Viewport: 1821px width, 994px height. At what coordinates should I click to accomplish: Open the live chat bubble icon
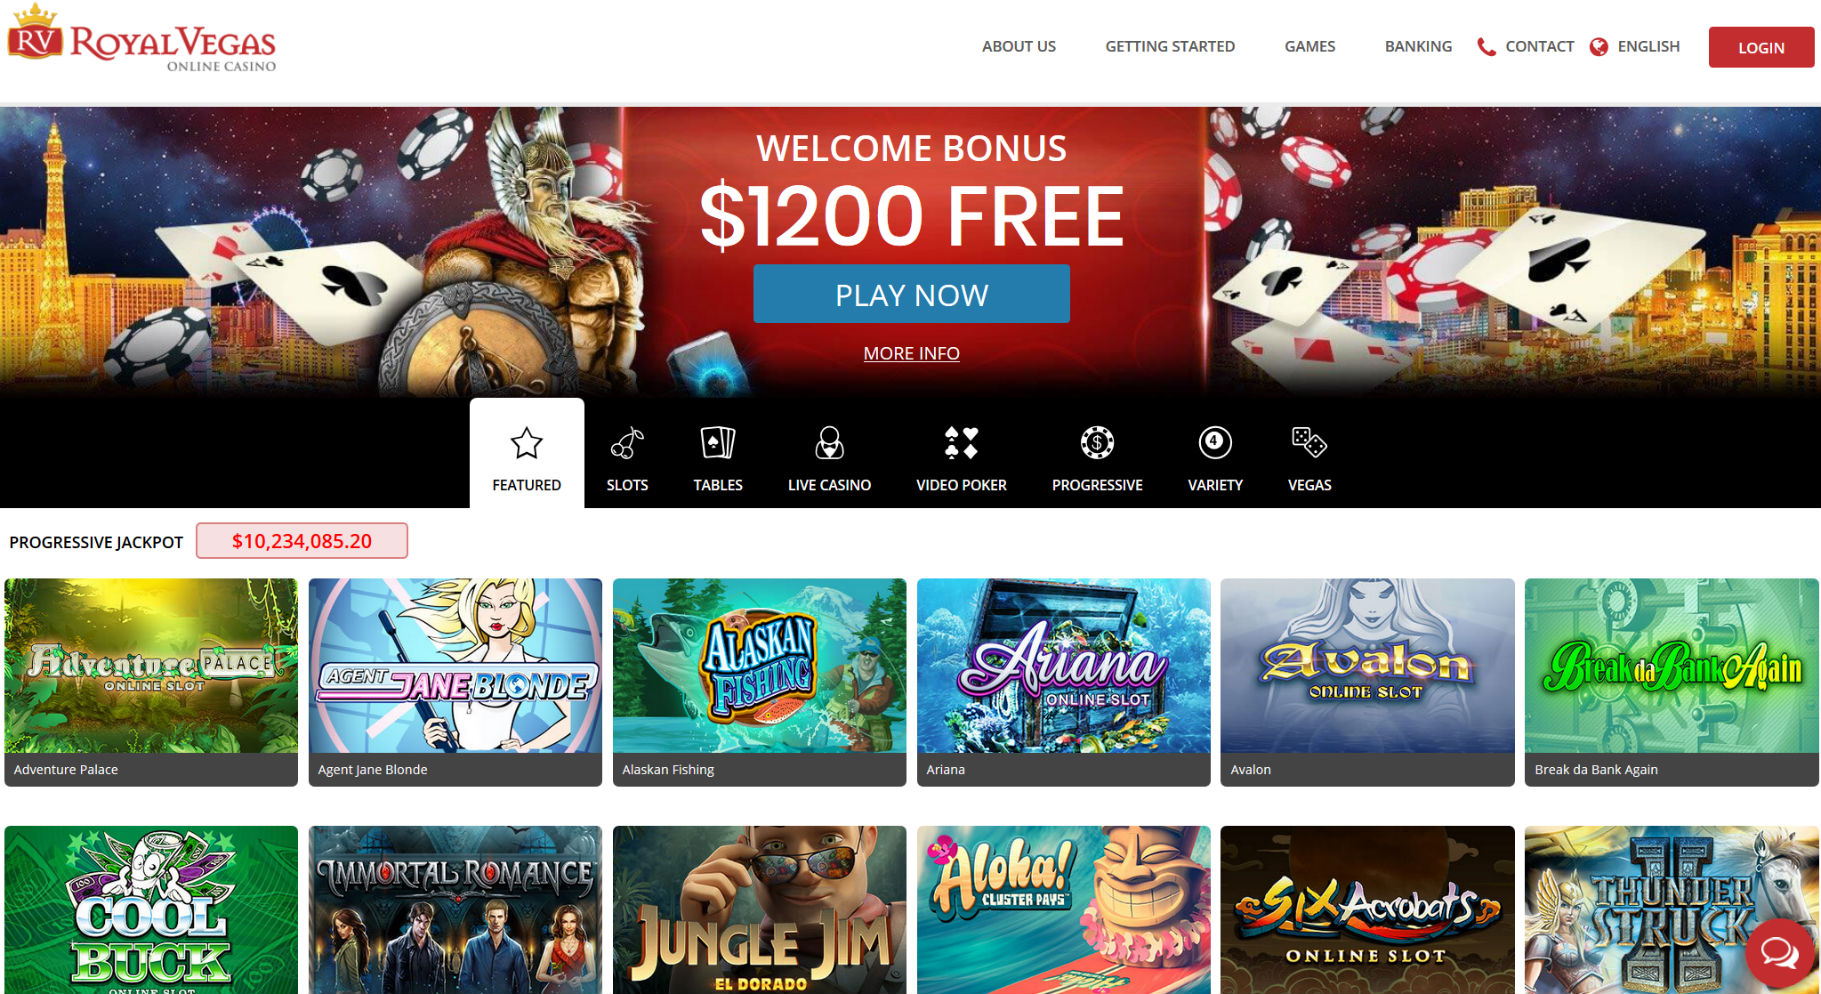coord(1780,953)
